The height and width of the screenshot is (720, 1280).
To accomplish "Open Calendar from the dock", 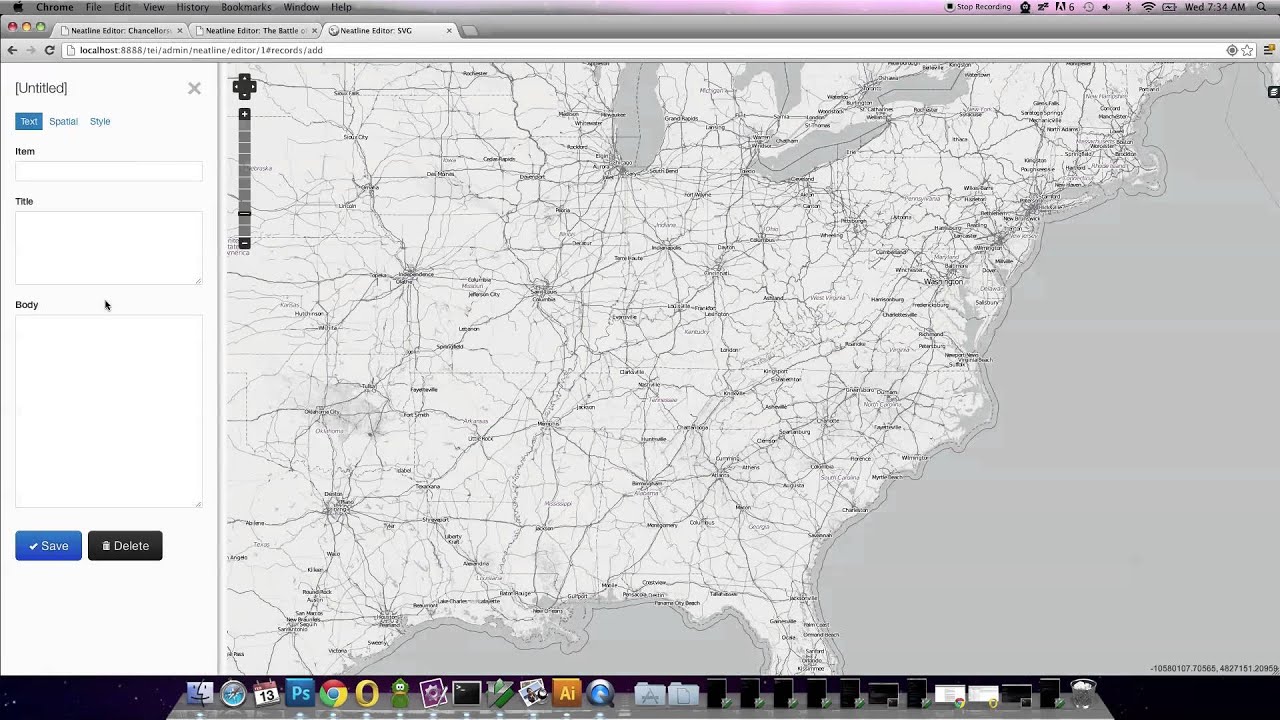I will (266, 693).
